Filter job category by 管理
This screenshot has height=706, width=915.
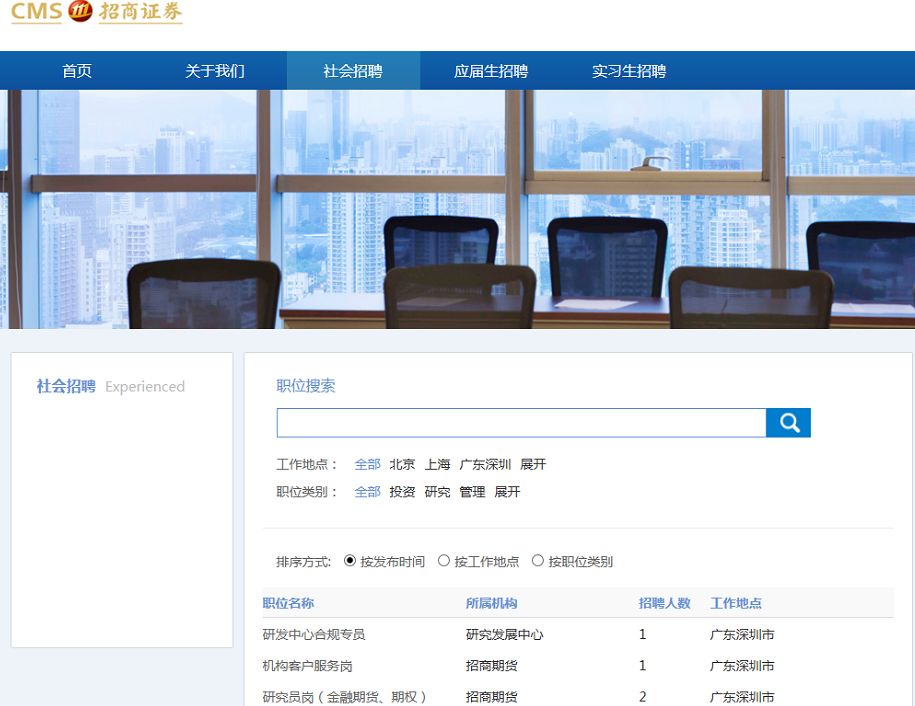[x=472, y=492]
